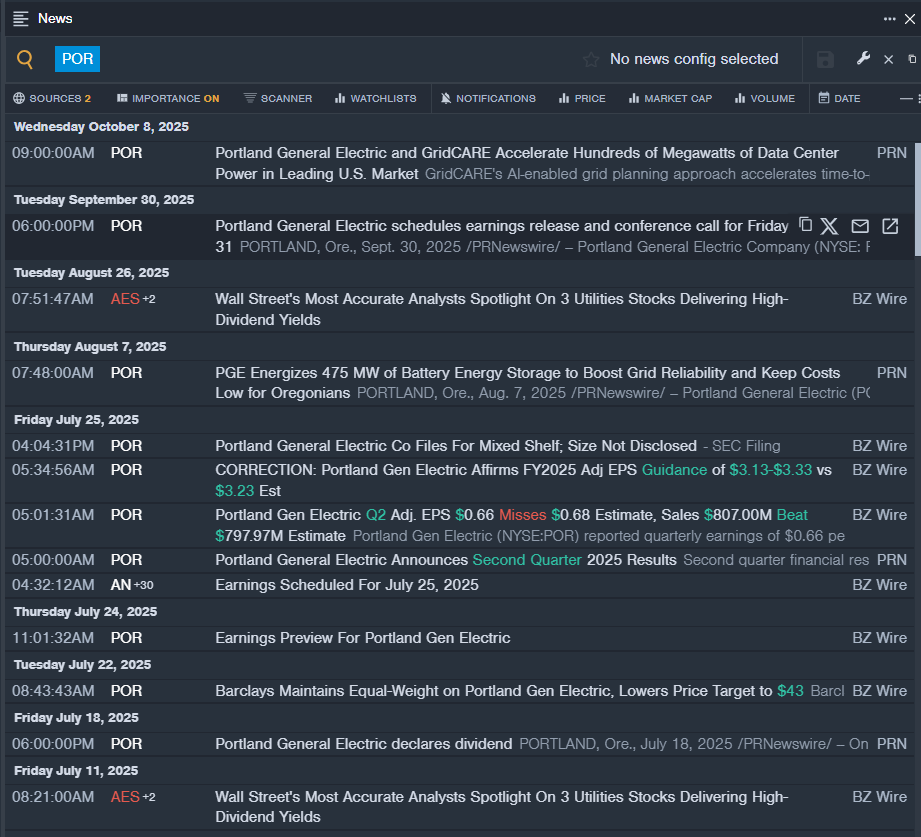Open the Scanner filter

pyautogui.click(x=277, y=98)
